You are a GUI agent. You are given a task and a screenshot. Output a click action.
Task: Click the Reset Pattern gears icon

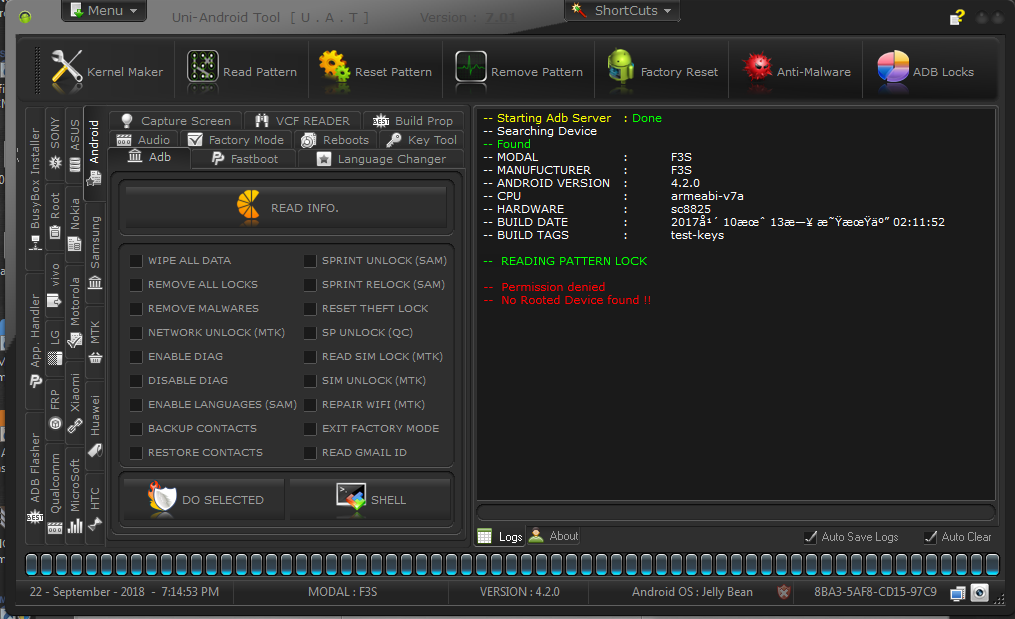[x=335, y=68]
